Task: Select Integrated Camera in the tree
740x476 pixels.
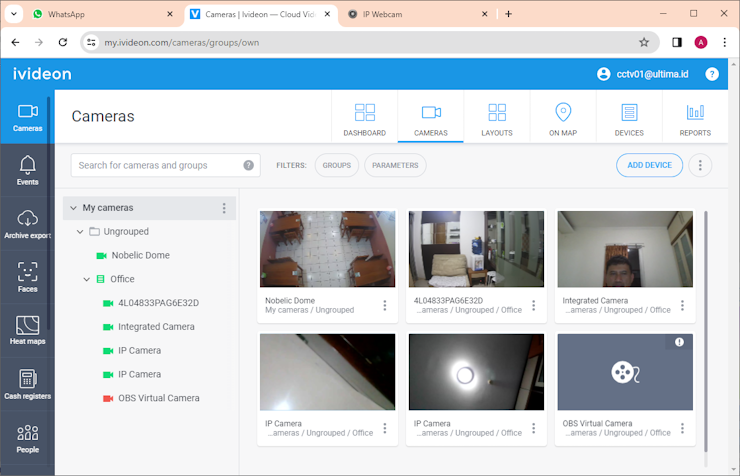Action: 156,326
